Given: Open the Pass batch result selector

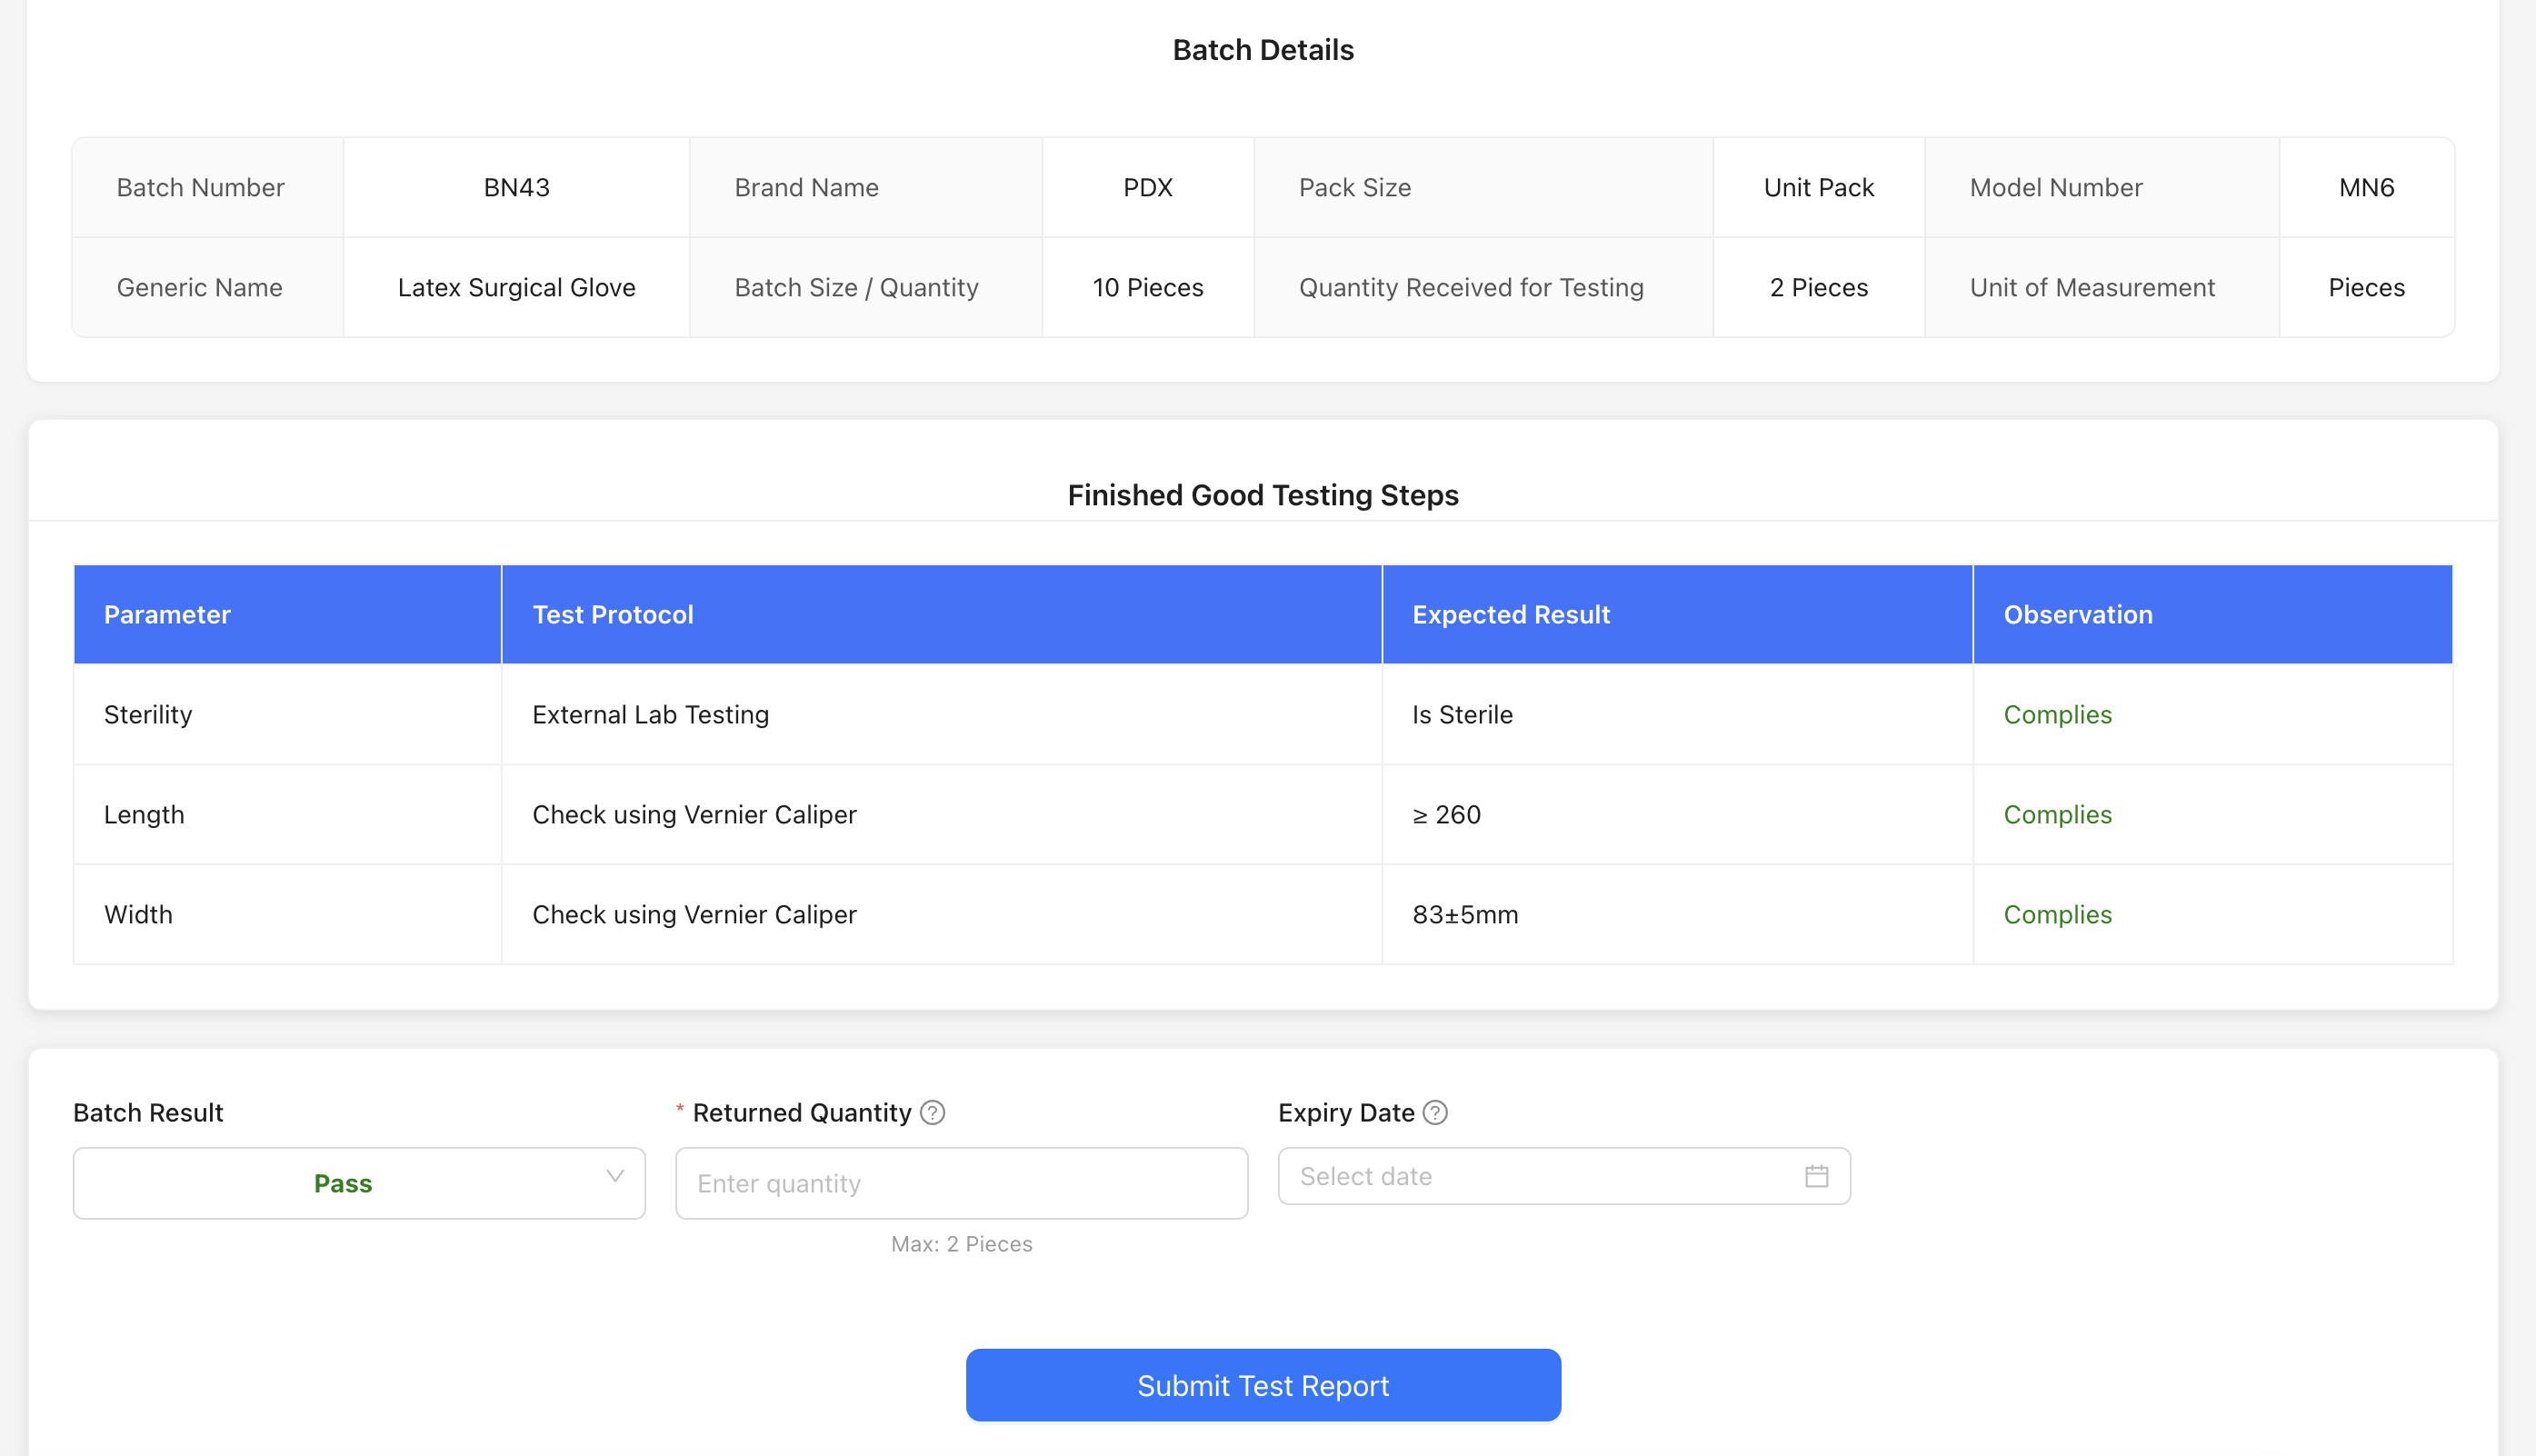Looking at the screenshot, I should (343, 1183).
